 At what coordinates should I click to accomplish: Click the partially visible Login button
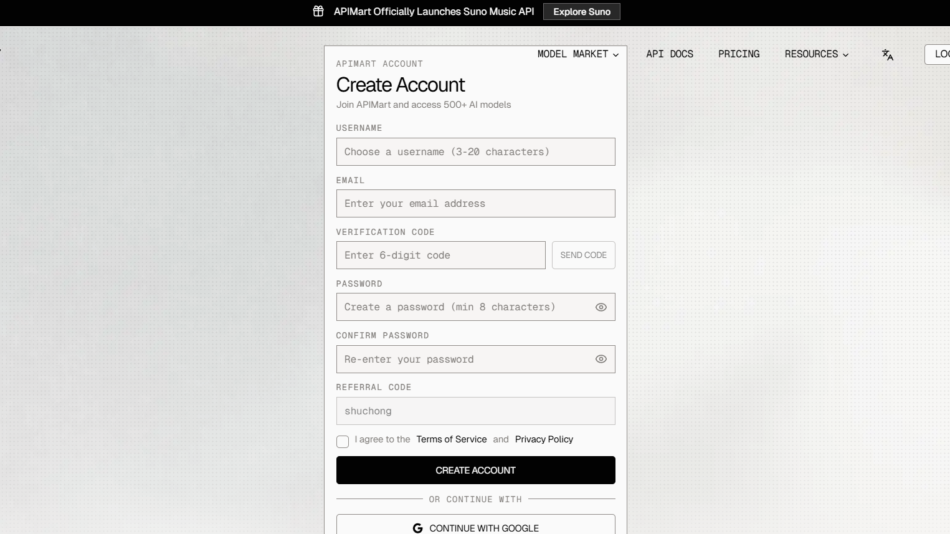937,54
